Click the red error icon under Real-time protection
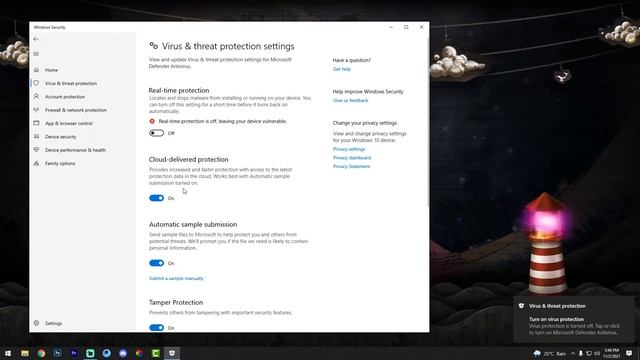This screenshot has height=360, width=640. tap(152, 121)
